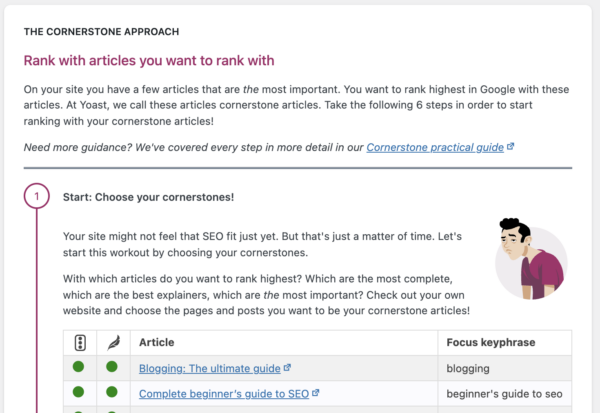Click the step 1 circle number
Image resolution: width=600 pixels, height=413 pixels.
point(37,197)
